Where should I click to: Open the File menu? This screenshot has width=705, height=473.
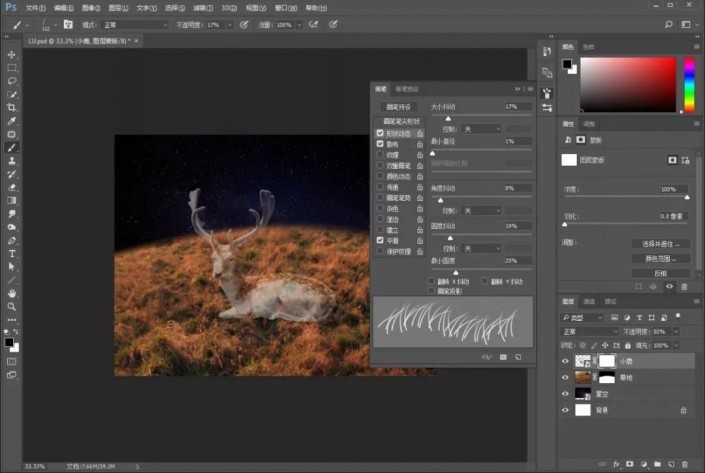[35, 7]
